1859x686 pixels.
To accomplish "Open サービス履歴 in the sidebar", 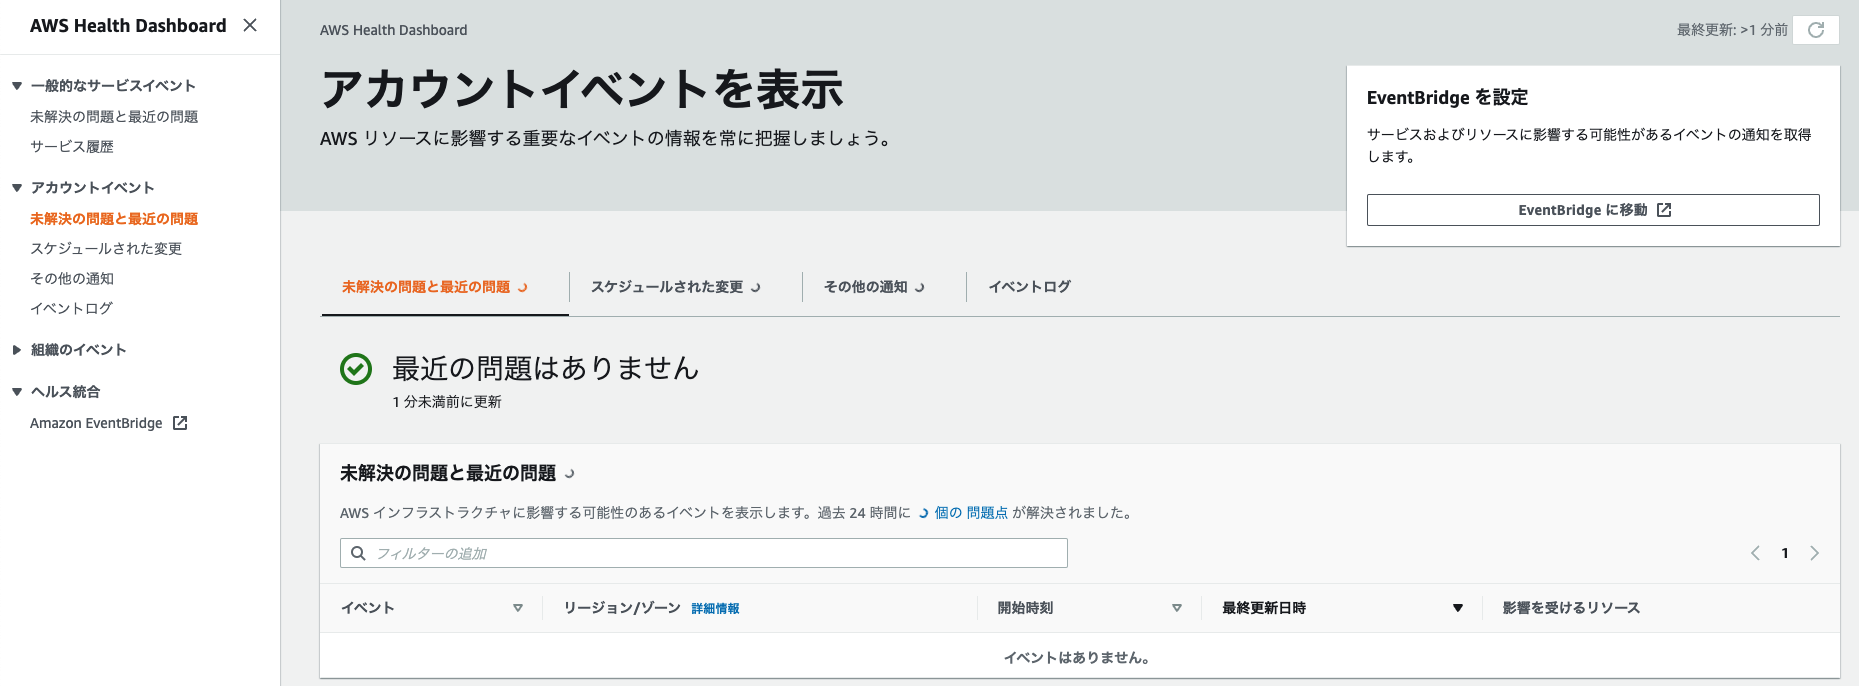I will (72, 146).
